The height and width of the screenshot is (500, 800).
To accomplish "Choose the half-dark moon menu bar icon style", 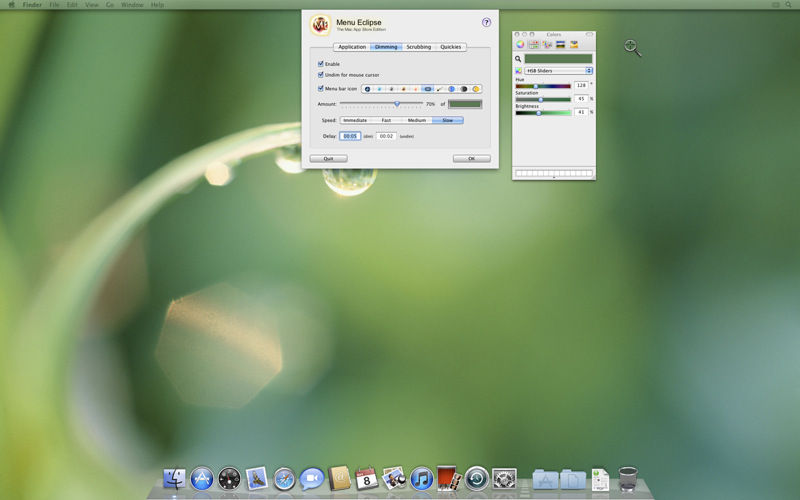I will pyautogui.click(x=464, y=89).
